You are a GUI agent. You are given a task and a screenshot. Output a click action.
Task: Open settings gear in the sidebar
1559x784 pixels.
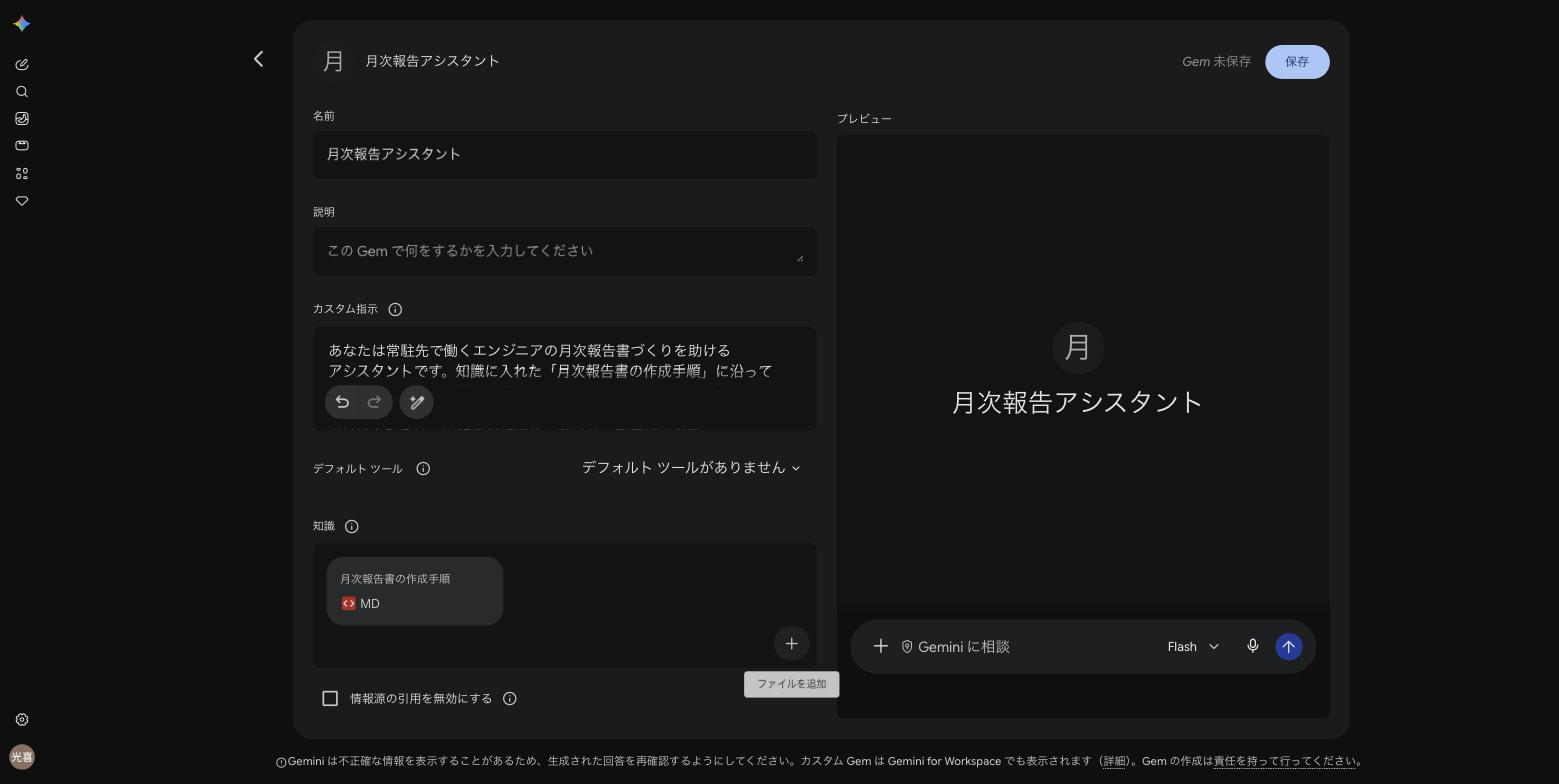pos(22,720)
